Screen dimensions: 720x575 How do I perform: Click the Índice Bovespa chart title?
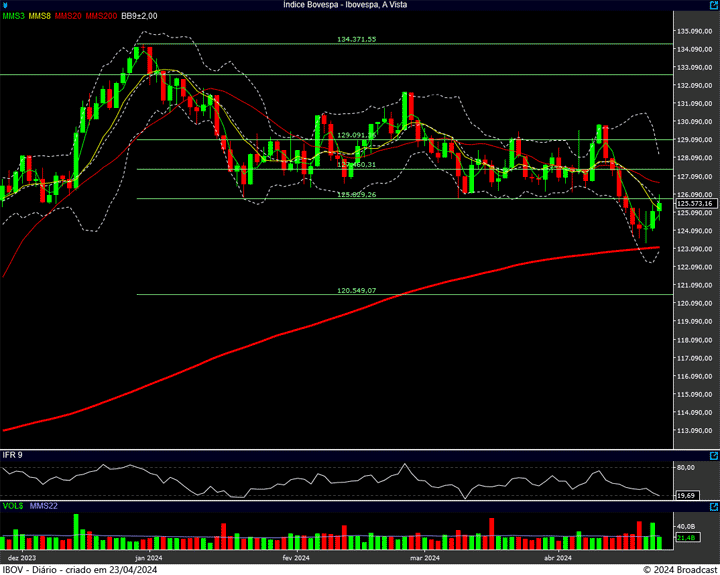click(x=345, y=5)
